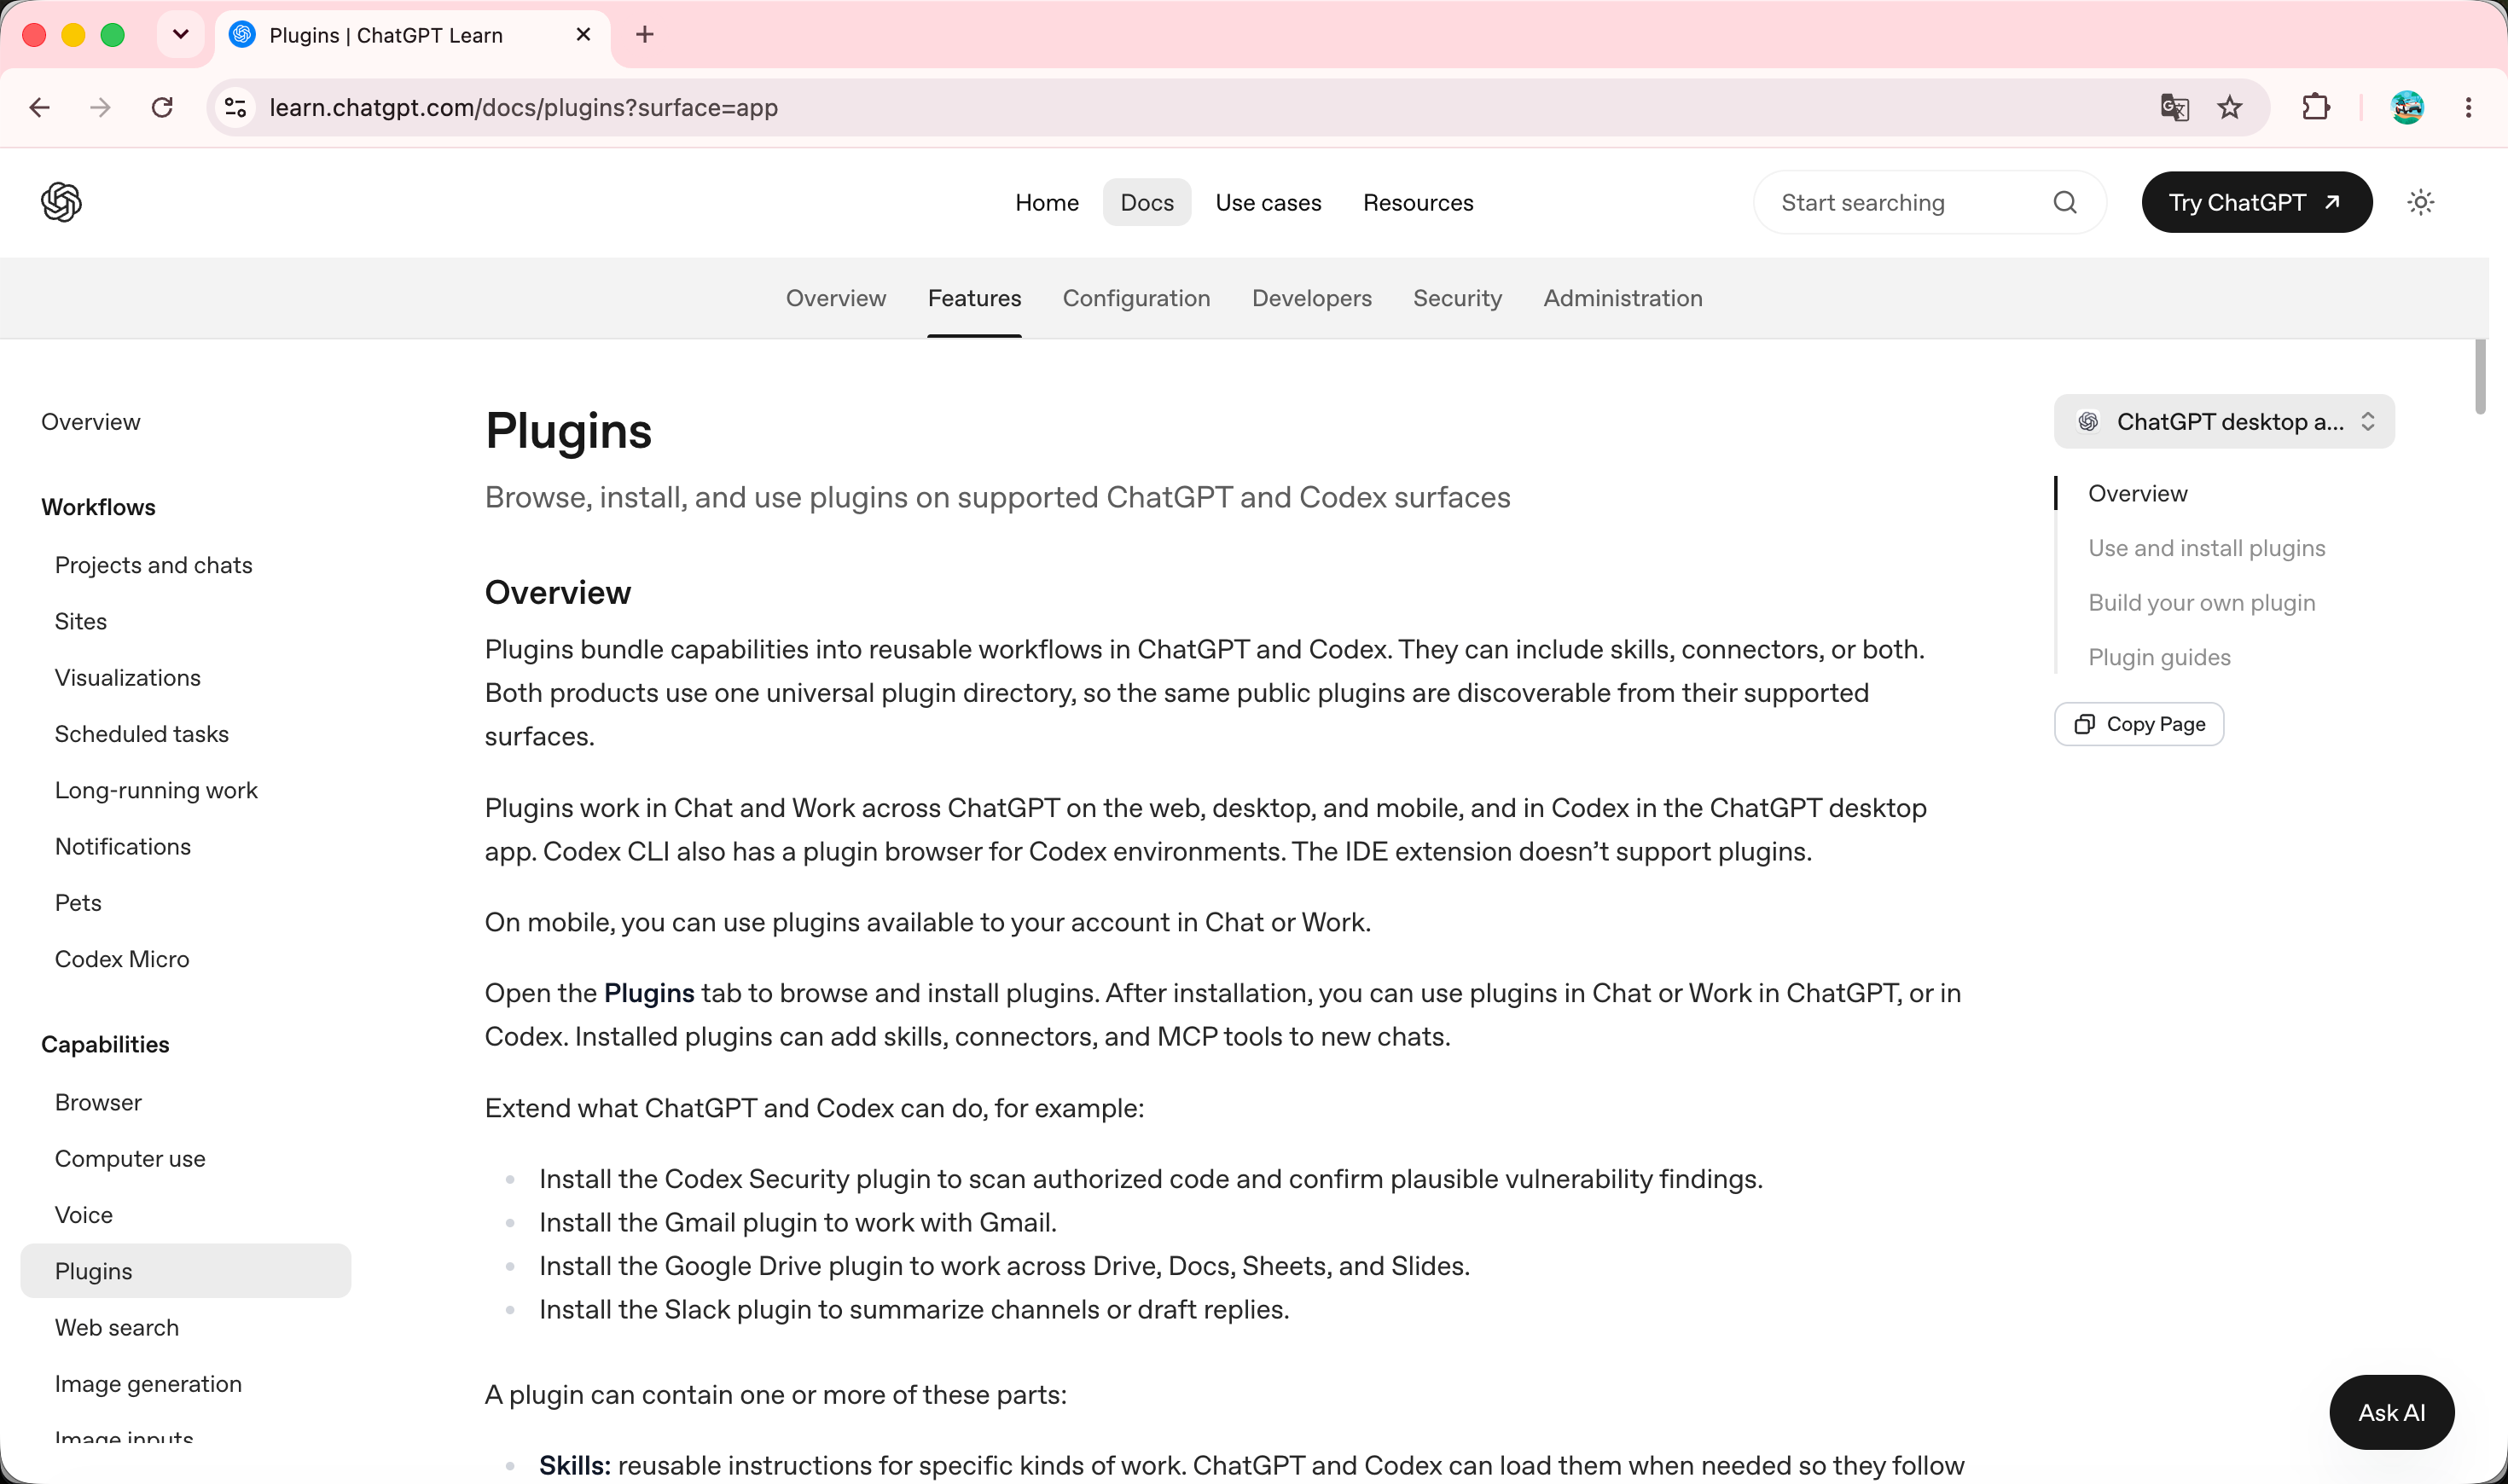This screenshot has height=1484, width=2508.
Task: Switch to the Developers docs tab
Action: pyautogui.click(x=1312, y=298)
